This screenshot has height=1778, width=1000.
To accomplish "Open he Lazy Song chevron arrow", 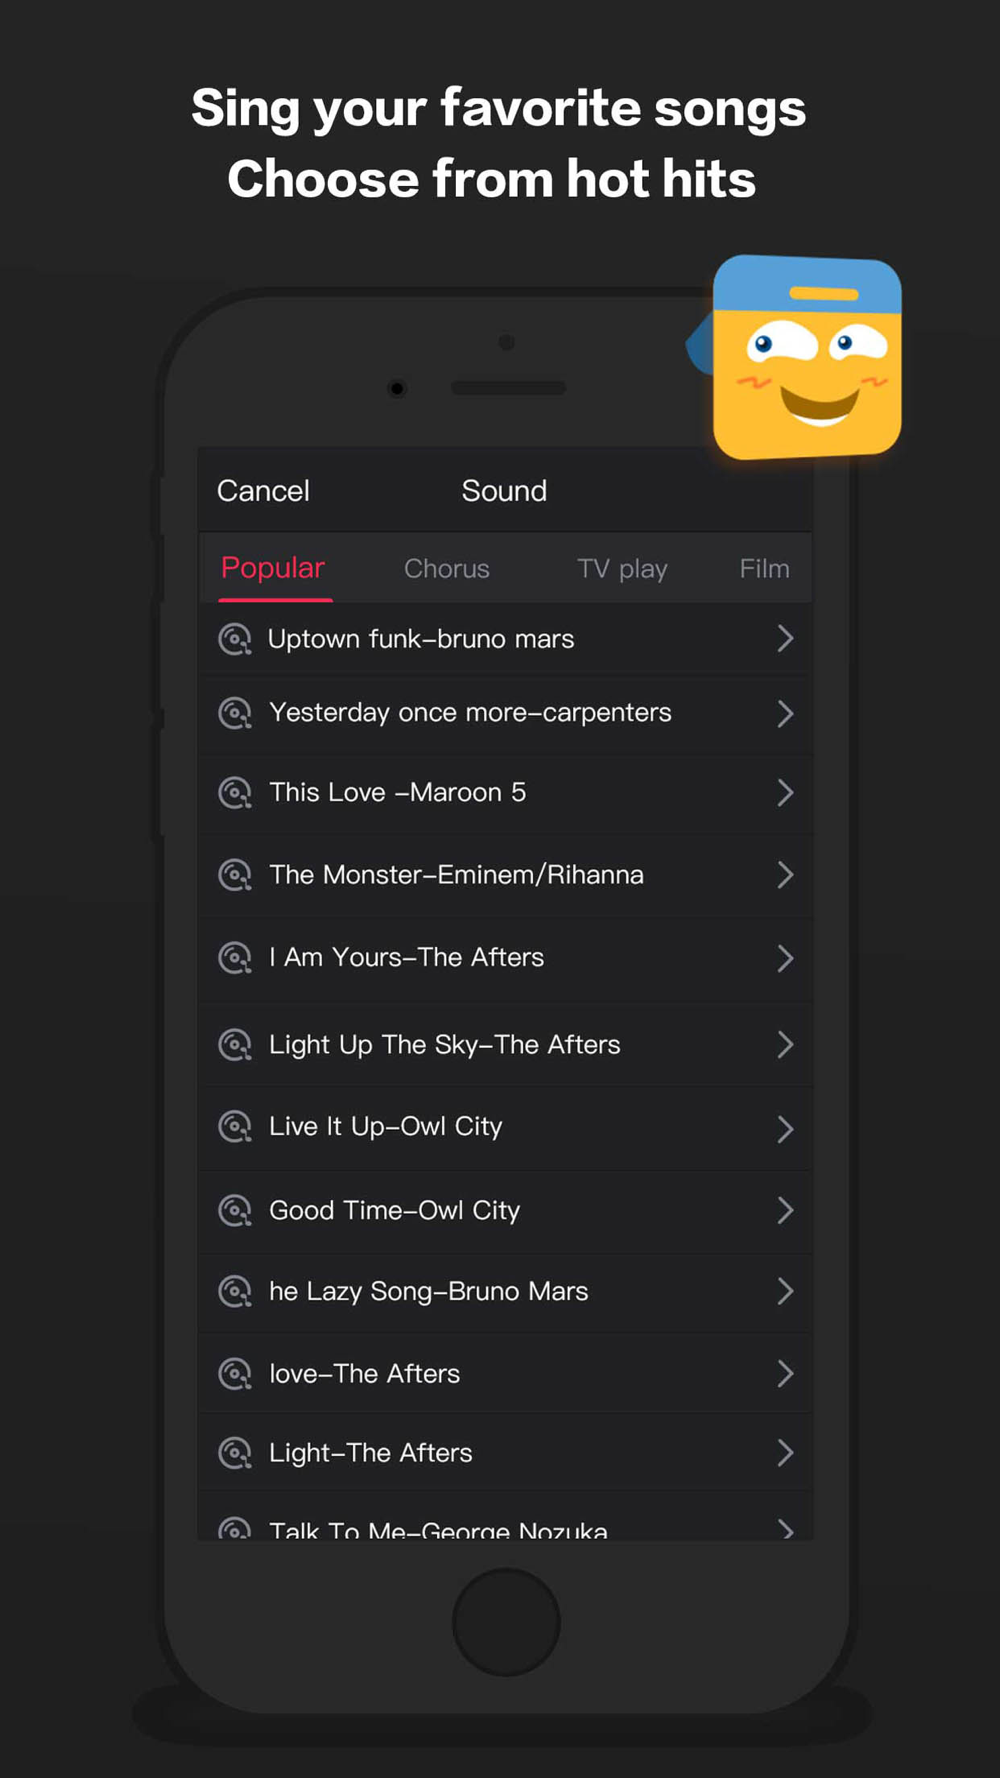I will [785, 1292].
